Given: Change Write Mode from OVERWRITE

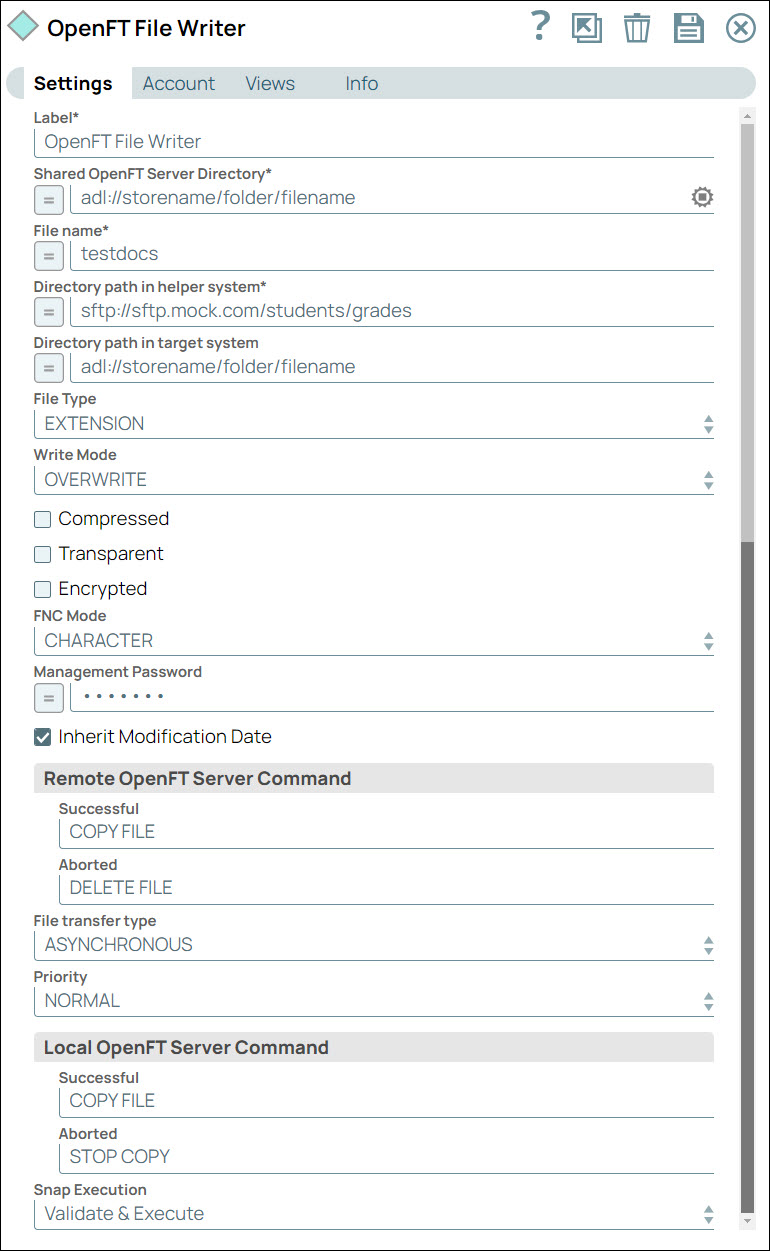Looking at the screenshot, I should [708, 479].
